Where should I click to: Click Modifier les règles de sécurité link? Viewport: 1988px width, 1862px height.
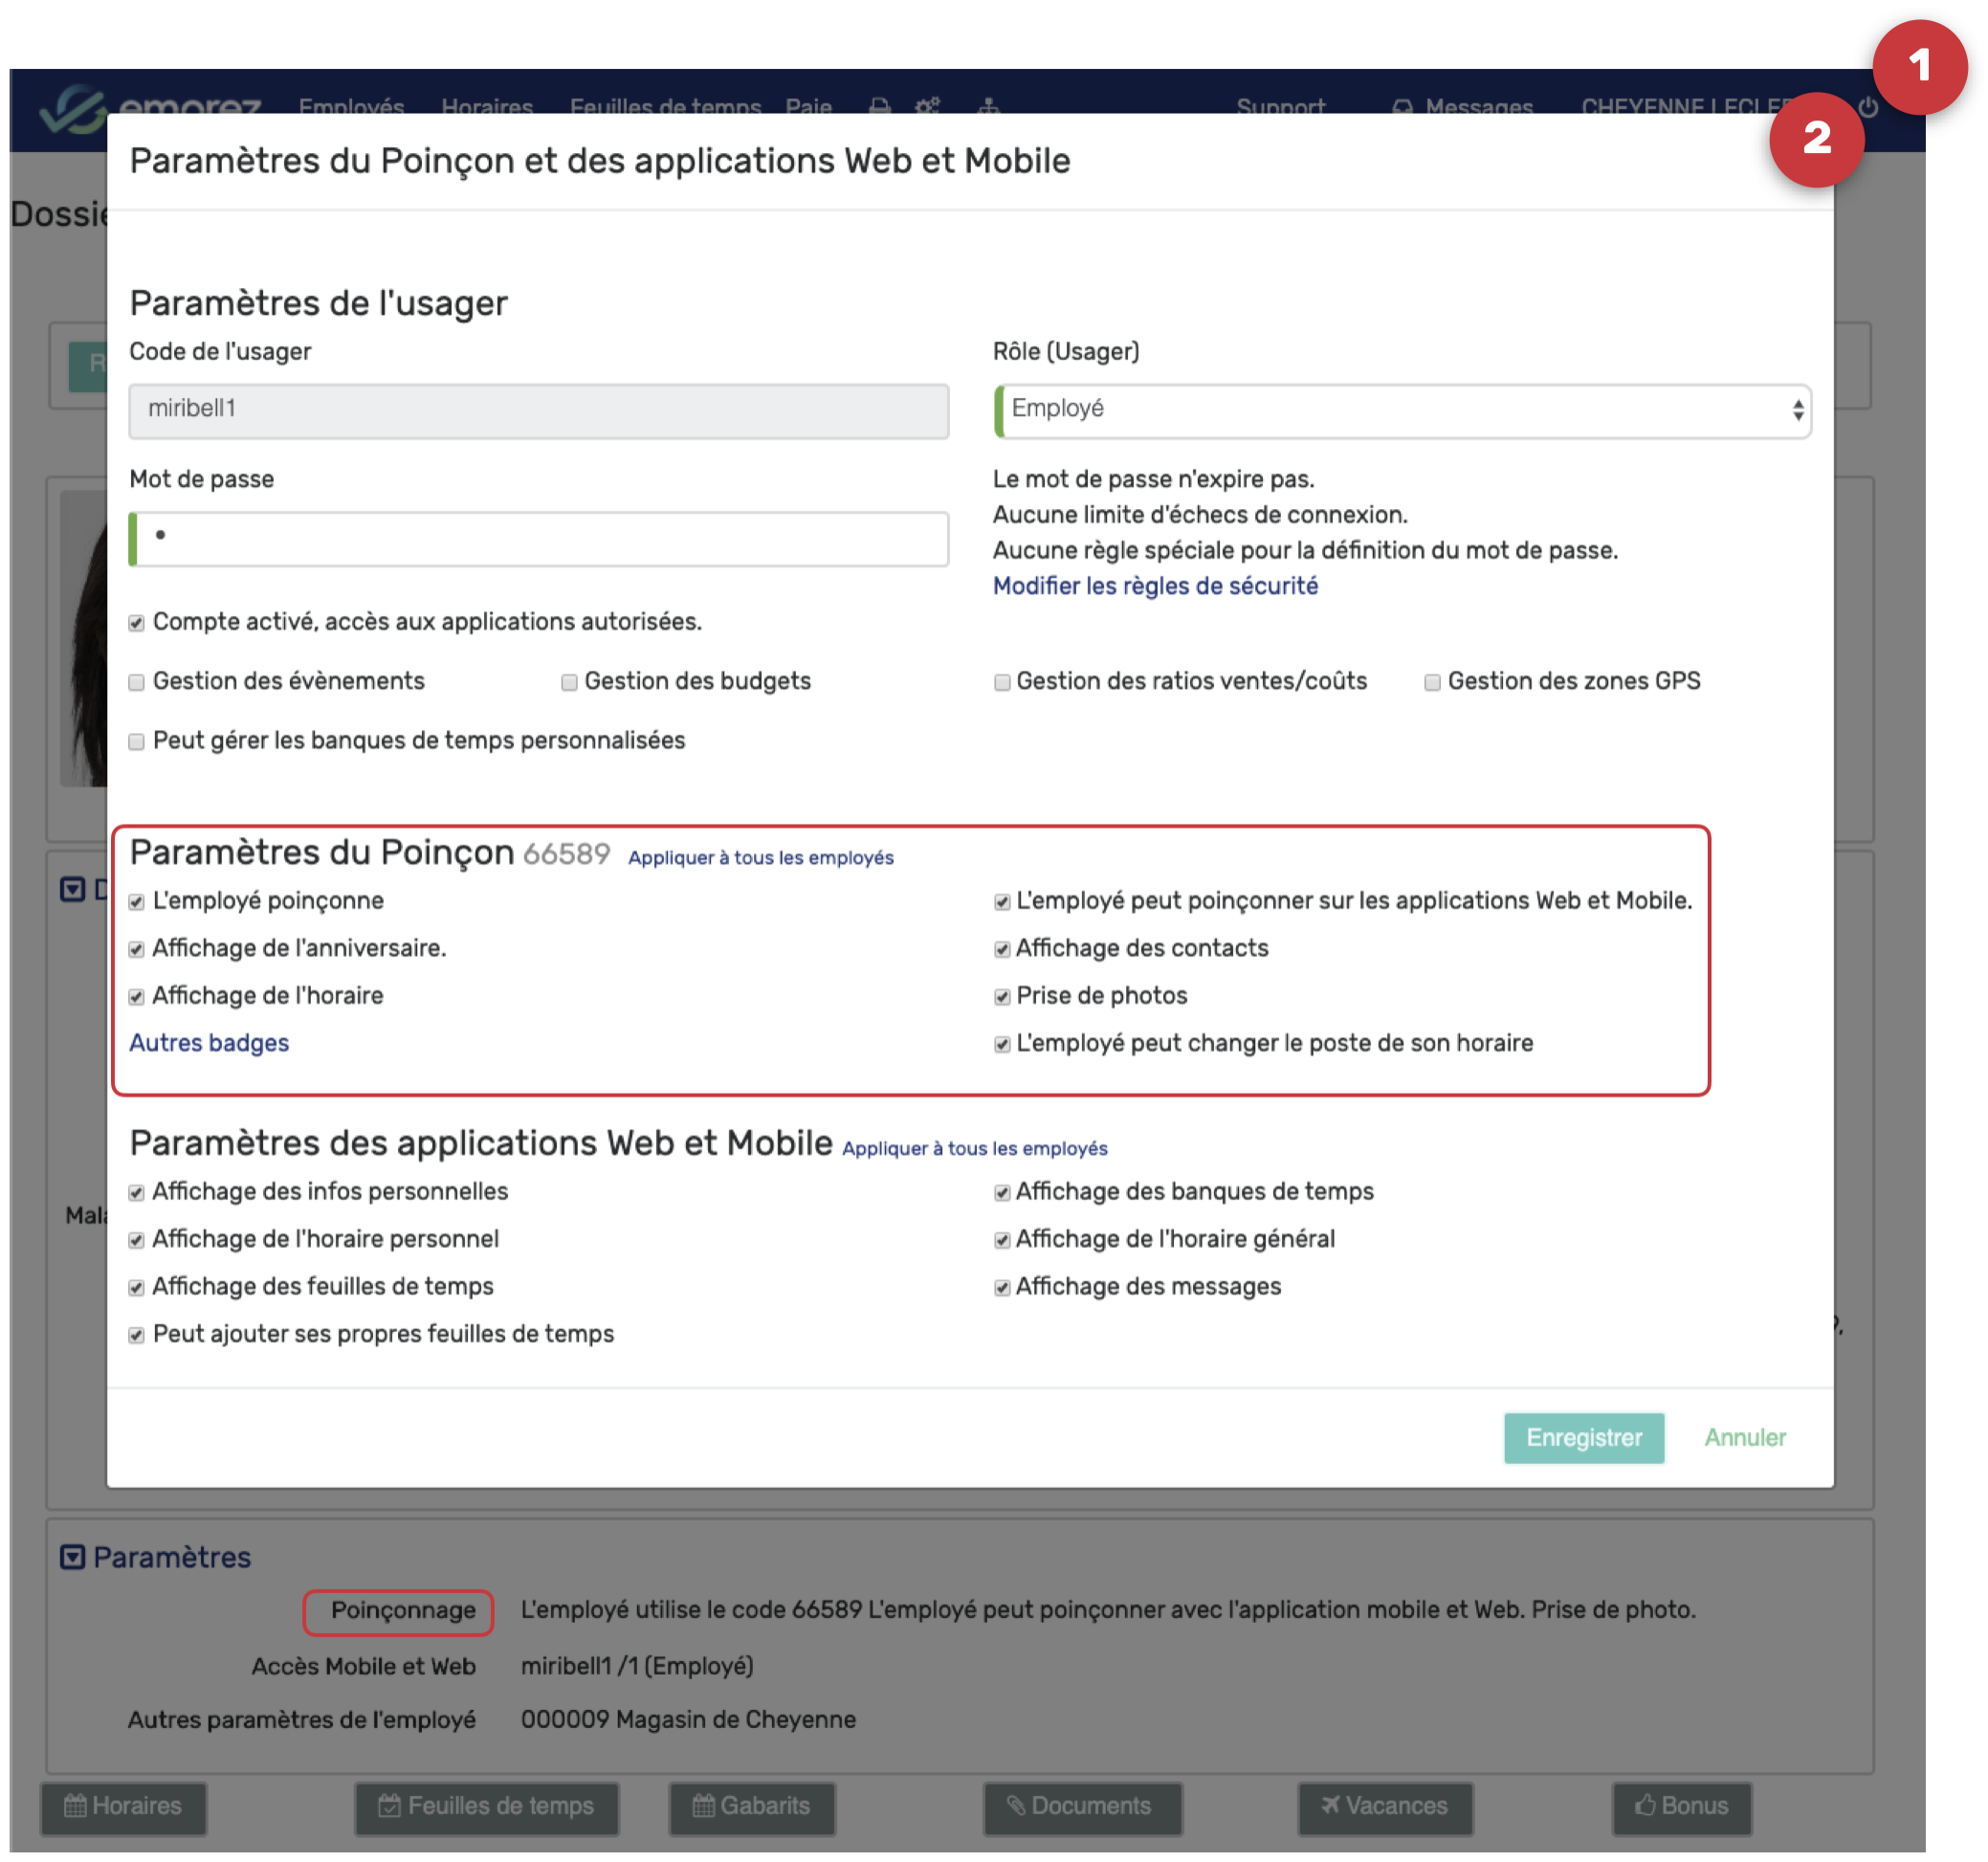coord(1155,586)
